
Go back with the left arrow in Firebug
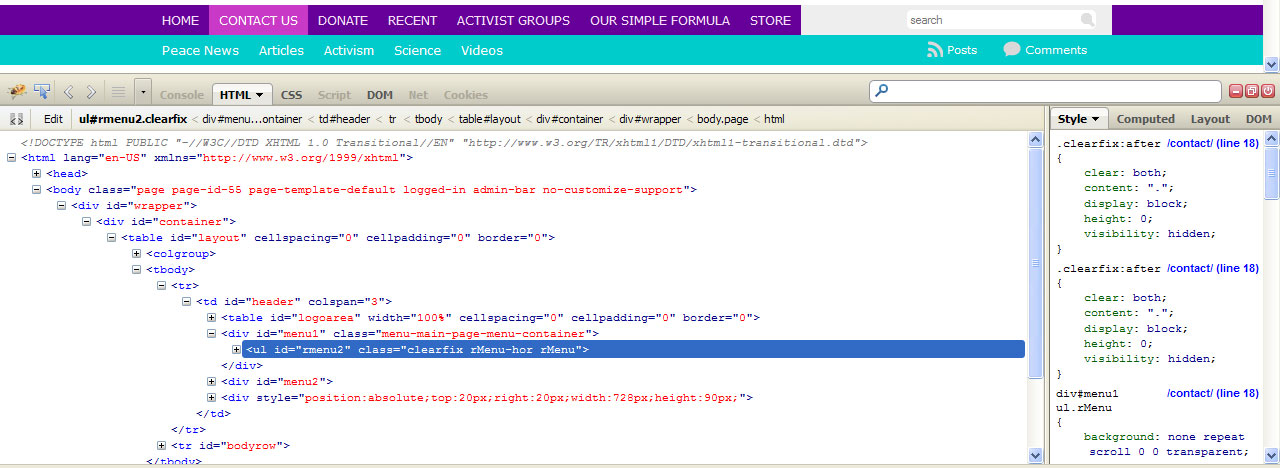coord(68,92)
